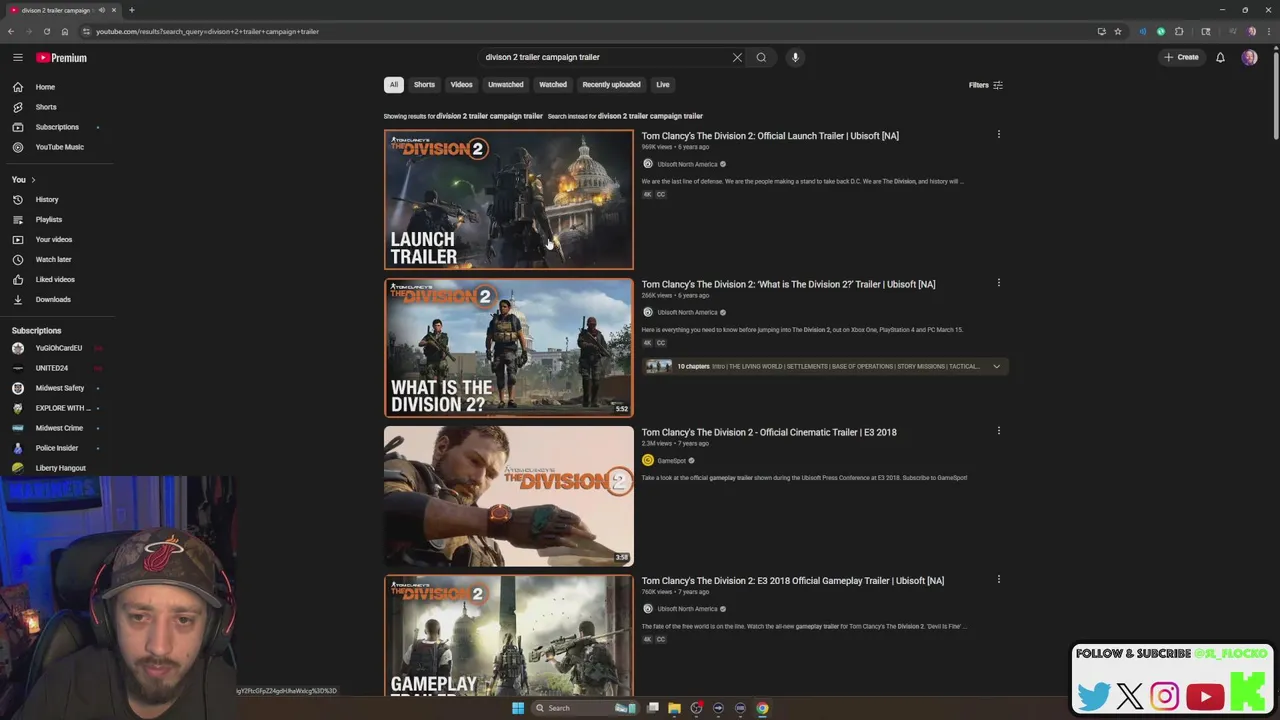Open the notifications bell
The height and width of the screenshot is (720, 1280).
point(1220,58)
